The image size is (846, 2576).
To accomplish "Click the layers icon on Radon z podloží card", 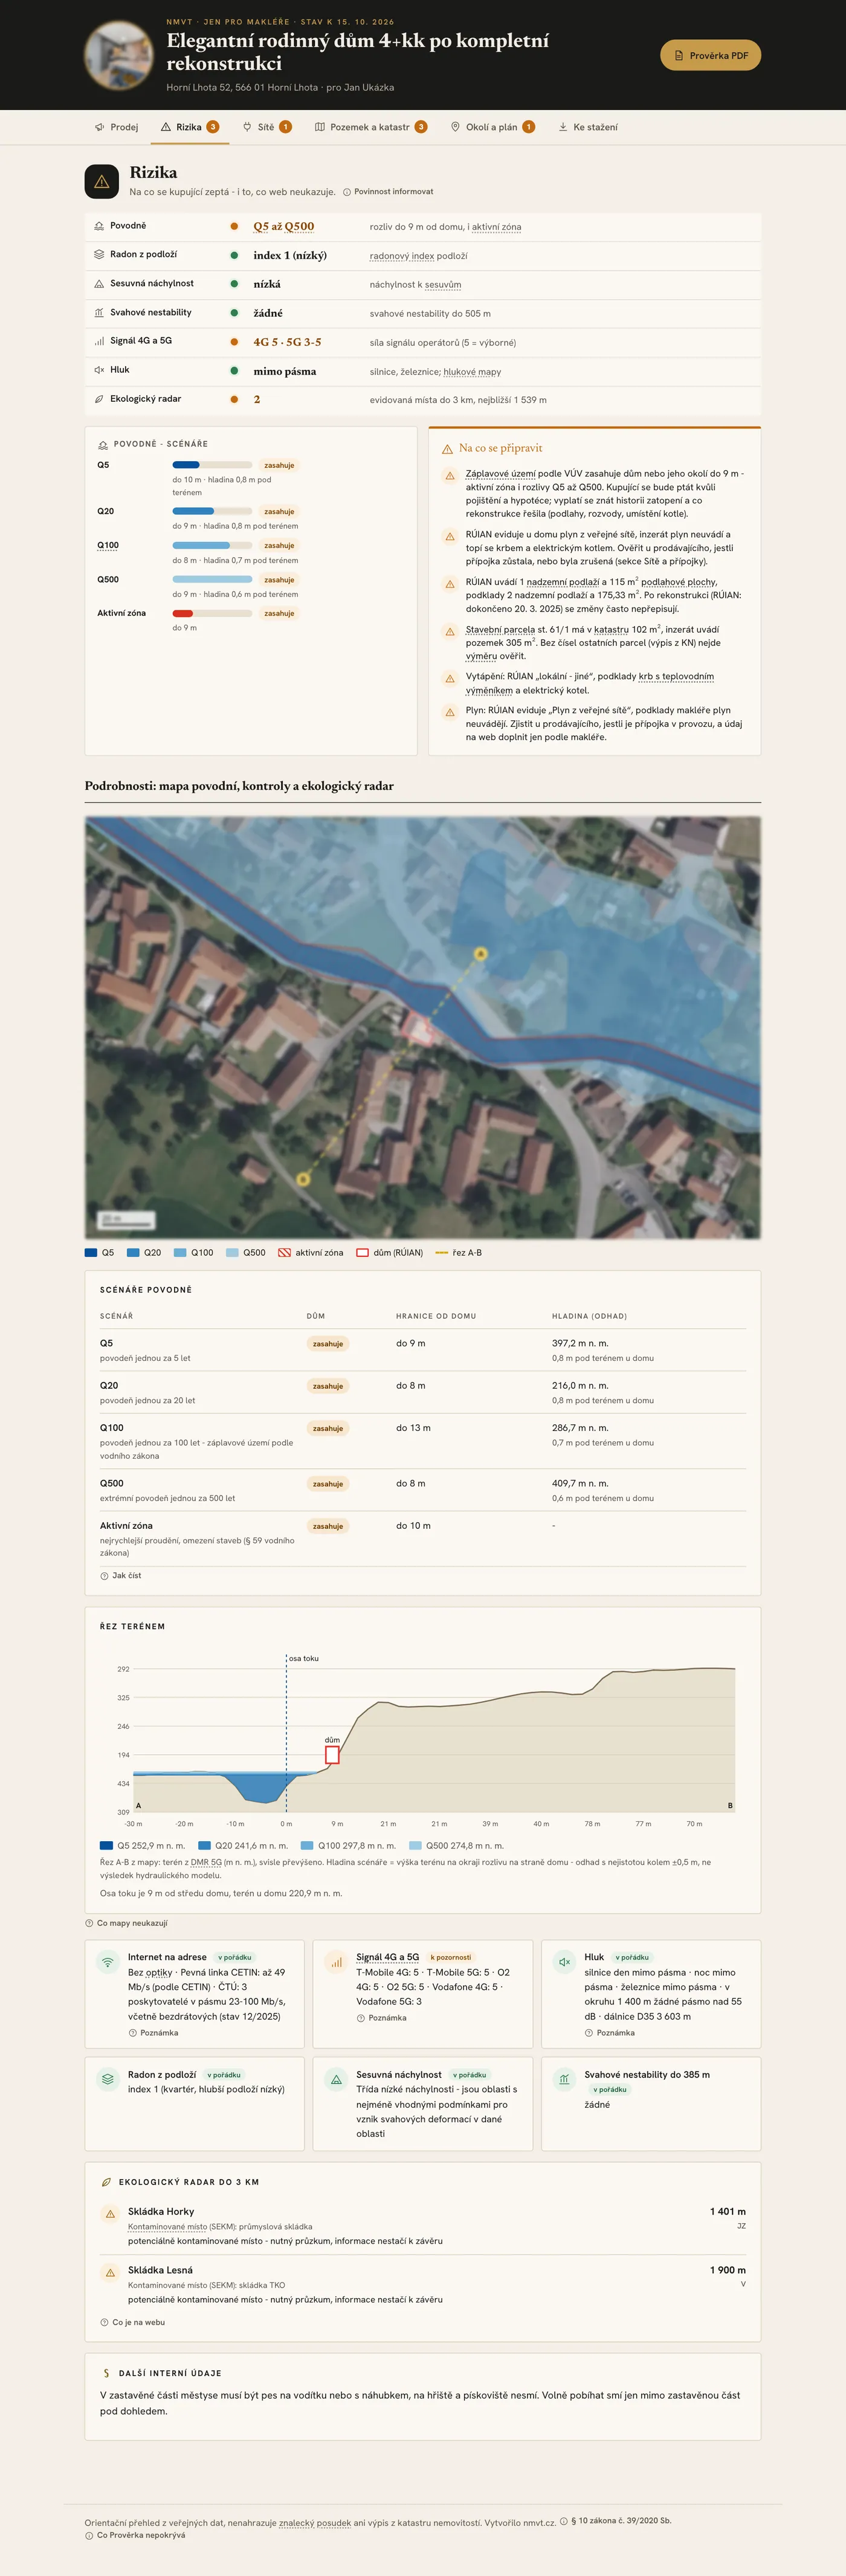I will [108, 2079].
